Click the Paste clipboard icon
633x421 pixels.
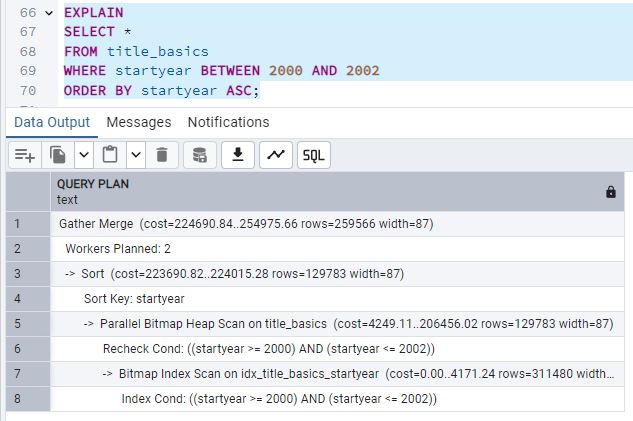110,155
